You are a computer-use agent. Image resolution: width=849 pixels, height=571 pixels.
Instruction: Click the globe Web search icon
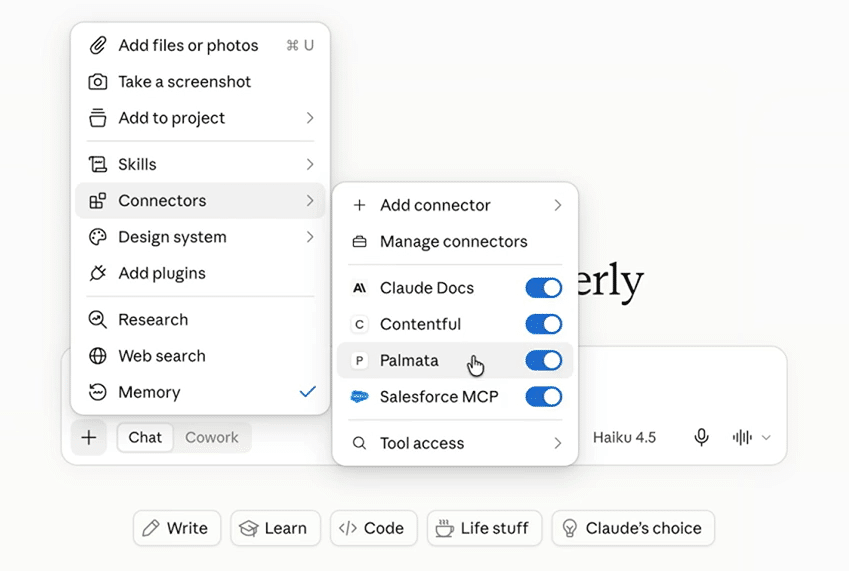(x=97, y=356)
